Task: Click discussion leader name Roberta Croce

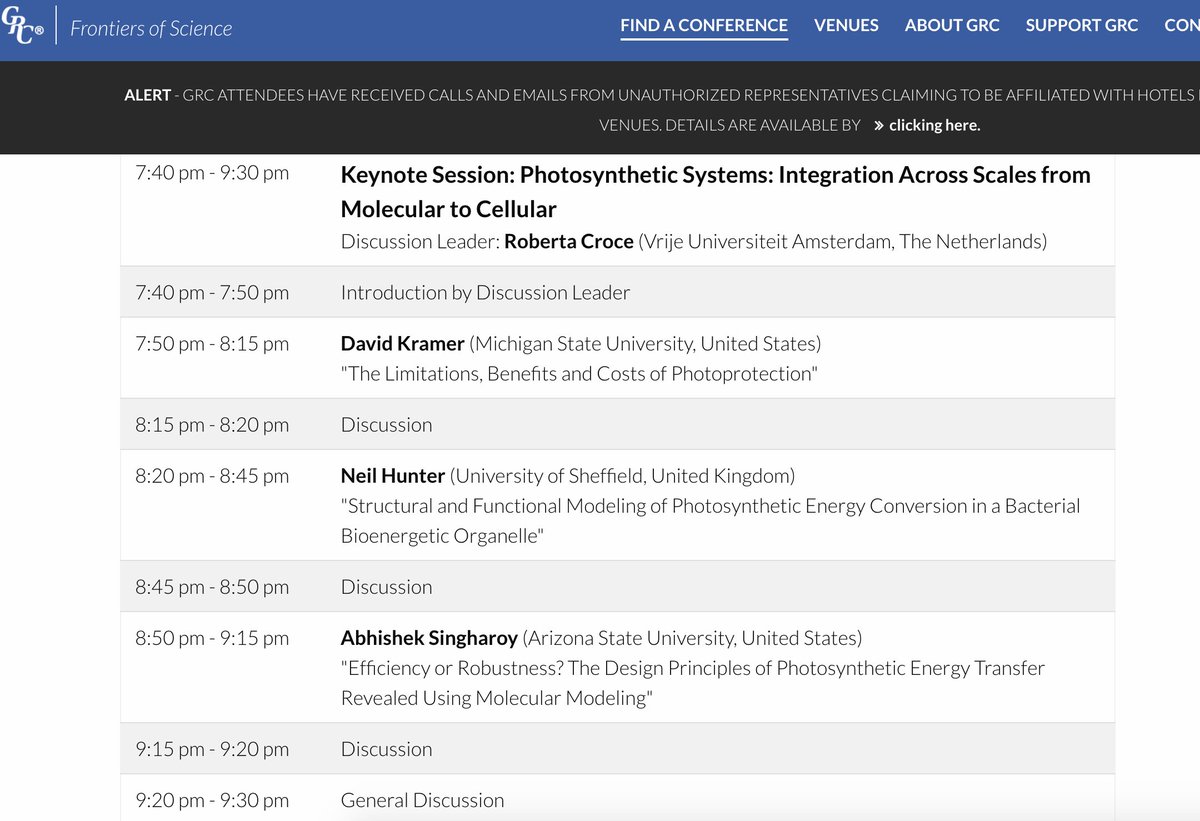Action: pyautogui.click(x=569, y=241)
